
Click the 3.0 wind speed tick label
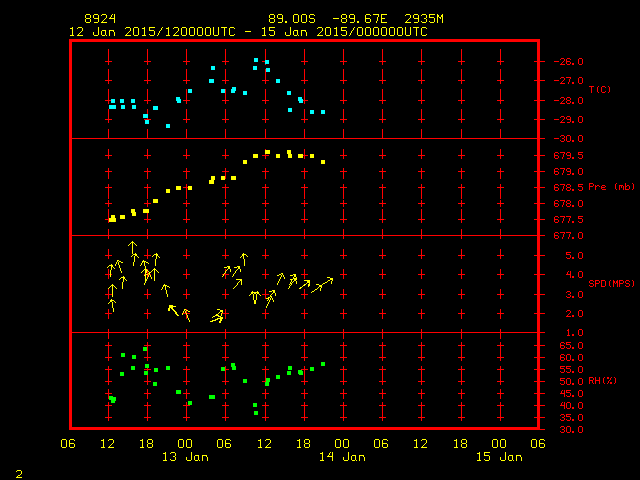pos(574,295)
